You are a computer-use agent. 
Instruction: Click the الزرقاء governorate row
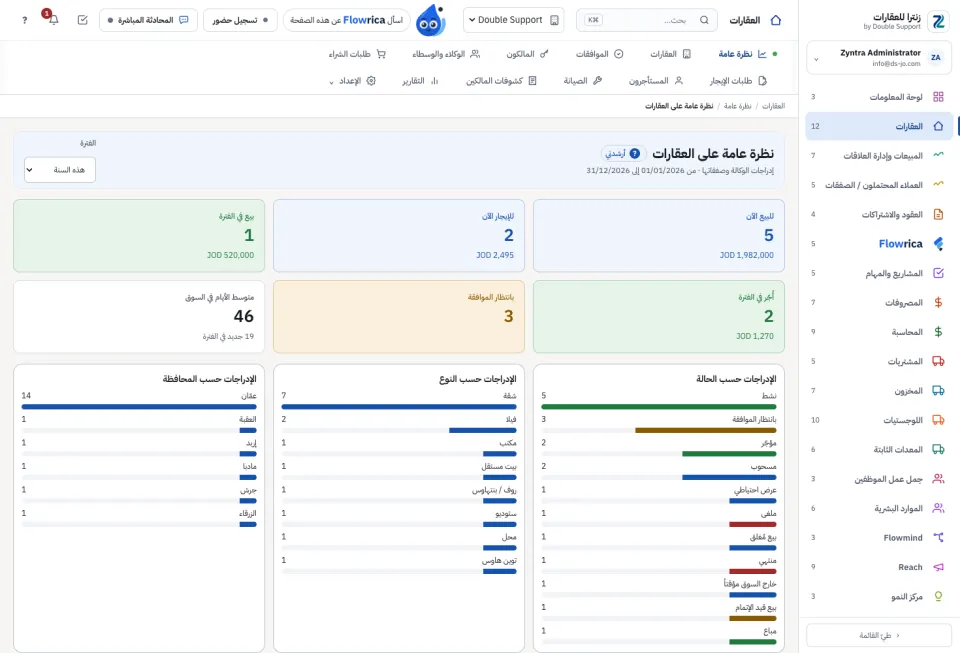(139, 518)
